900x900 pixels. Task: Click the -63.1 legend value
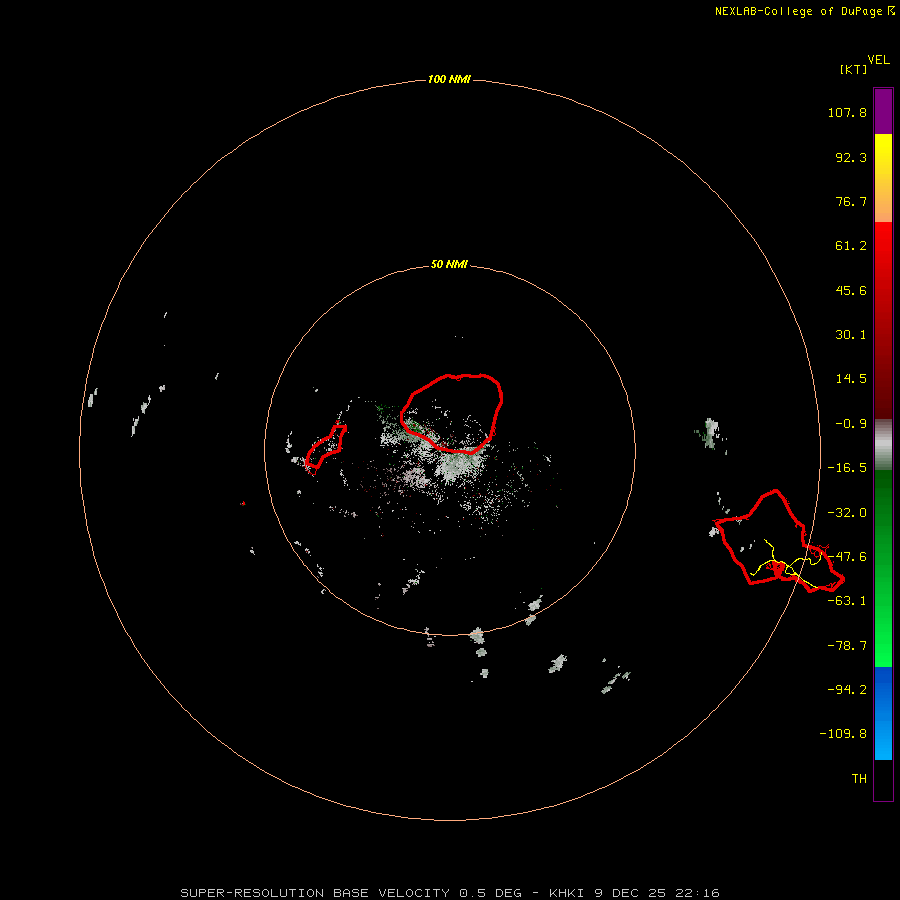click(847, 601)
